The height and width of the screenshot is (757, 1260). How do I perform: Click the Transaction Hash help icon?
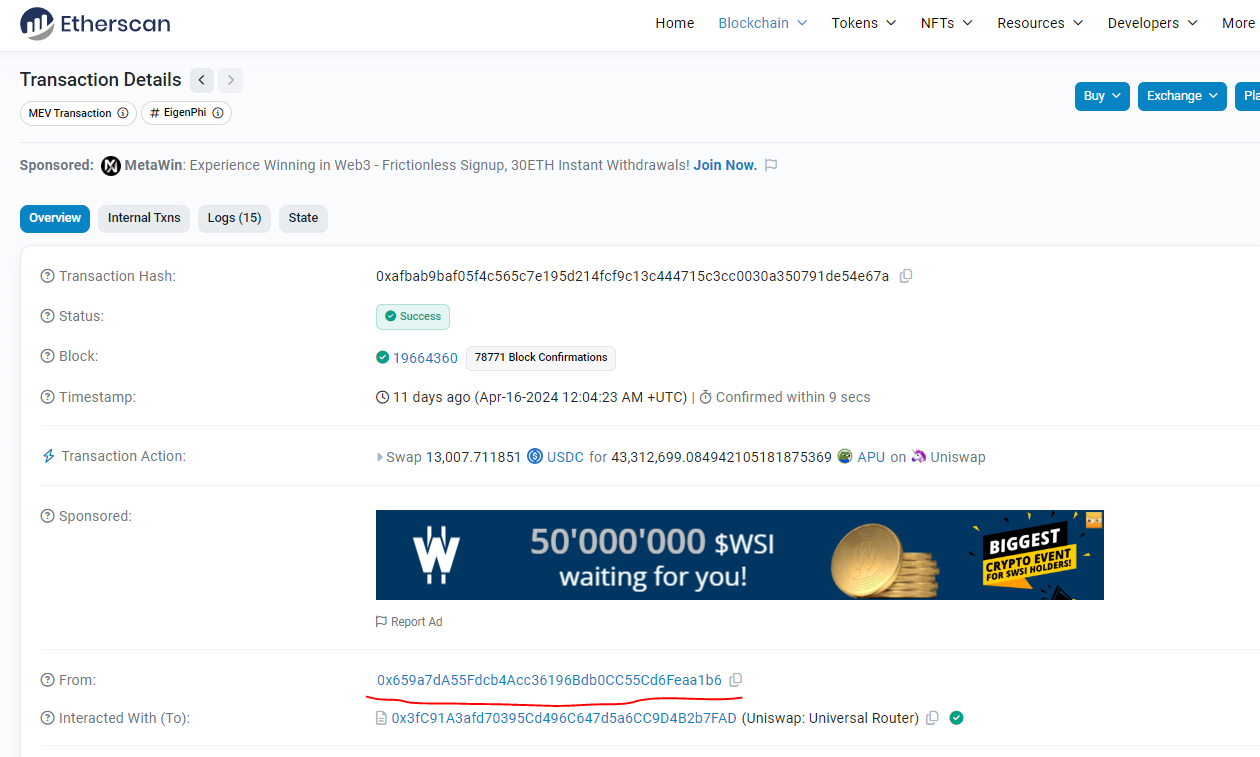[47, 276]
